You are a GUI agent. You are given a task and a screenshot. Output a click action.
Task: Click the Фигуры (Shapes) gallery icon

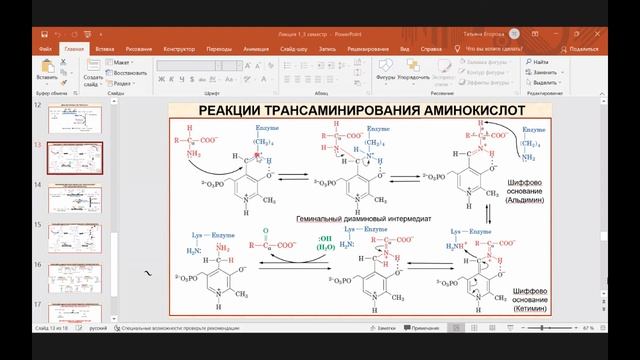coord(385,65)
